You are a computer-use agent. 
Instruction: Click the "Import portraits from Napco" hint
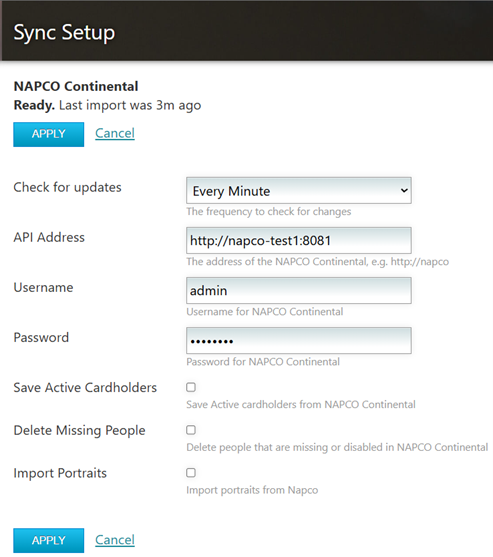pyautogui.click(x=252, y=490)
